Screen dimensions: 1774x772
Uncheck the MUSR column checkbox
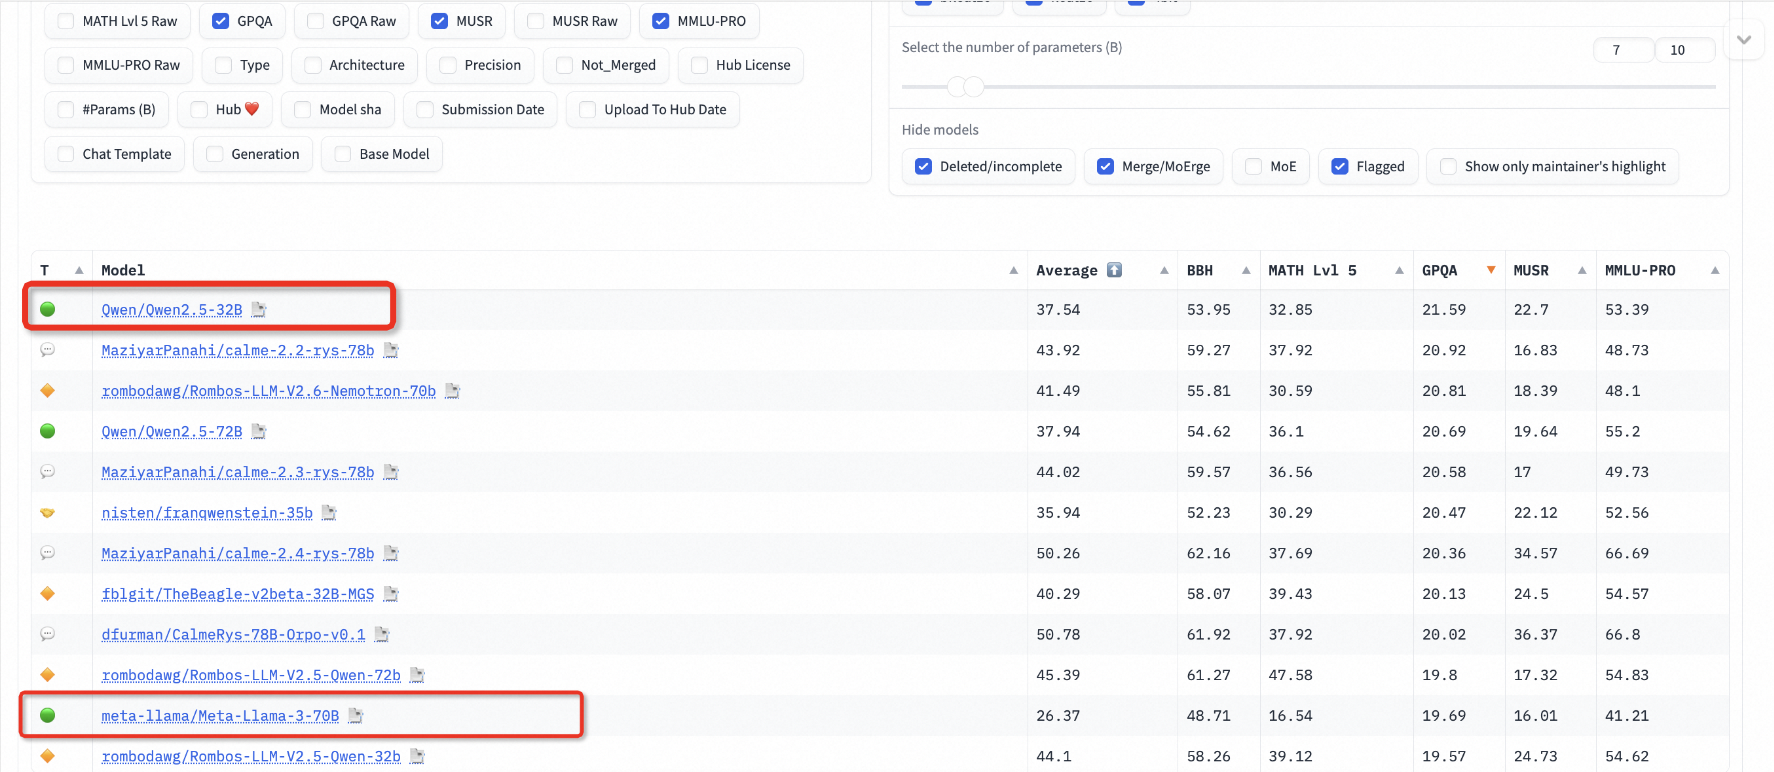[439, 21]
